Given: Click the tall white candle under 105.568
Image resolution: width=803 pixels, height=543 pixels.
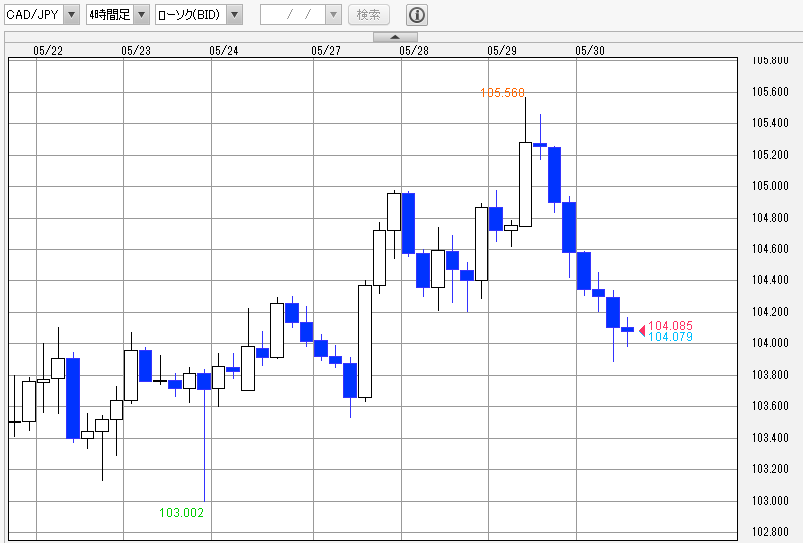Looking at the screenshot, I should click(525, 184).
